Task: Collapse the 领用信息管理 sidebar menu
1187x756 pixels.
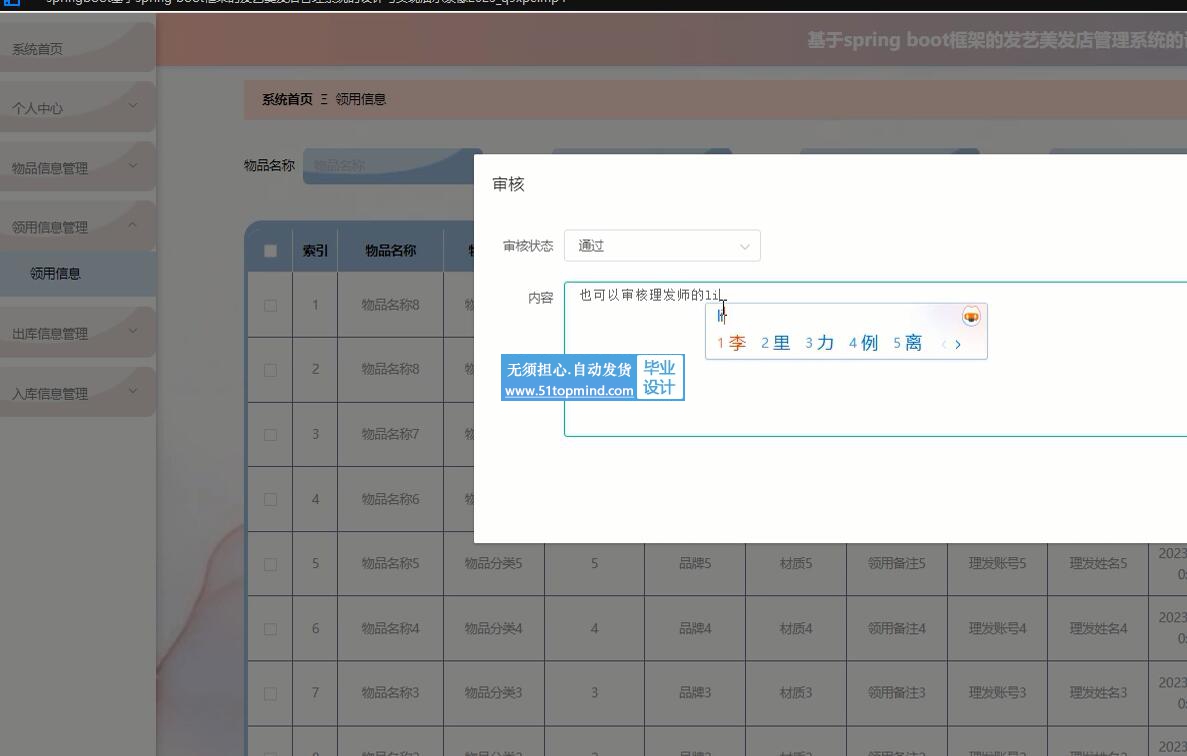Action: pos(77,227)
